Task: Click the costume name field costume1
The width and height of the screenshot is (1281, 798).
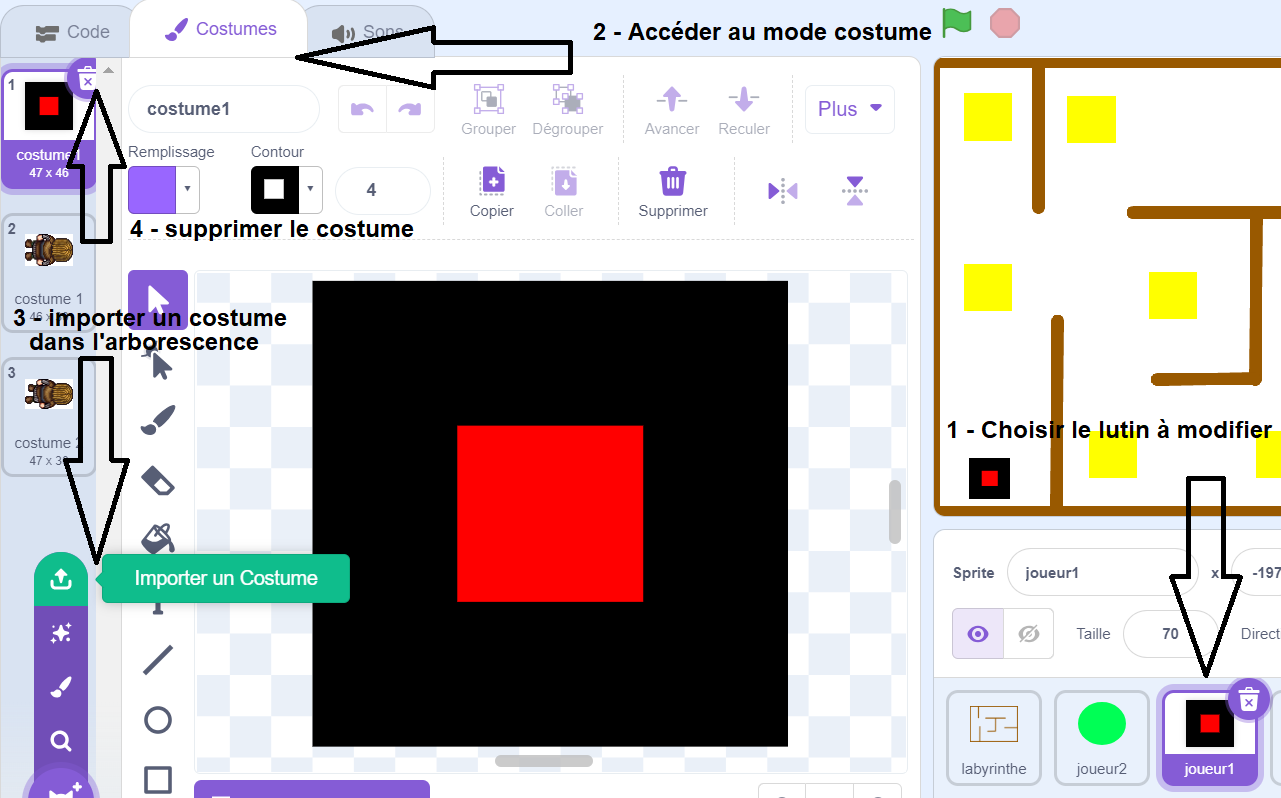Action: (223, 109)
